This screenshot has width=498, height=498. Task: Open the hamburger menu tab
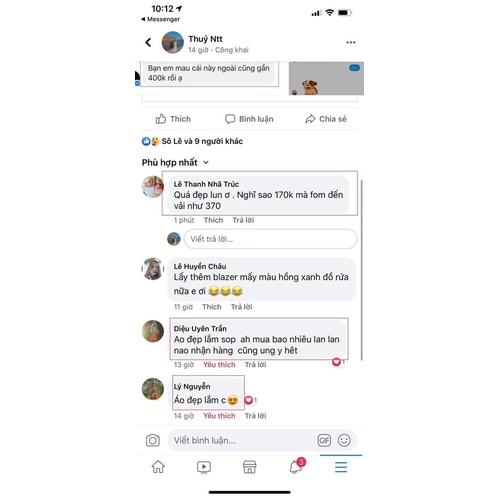tap(341, 467)
